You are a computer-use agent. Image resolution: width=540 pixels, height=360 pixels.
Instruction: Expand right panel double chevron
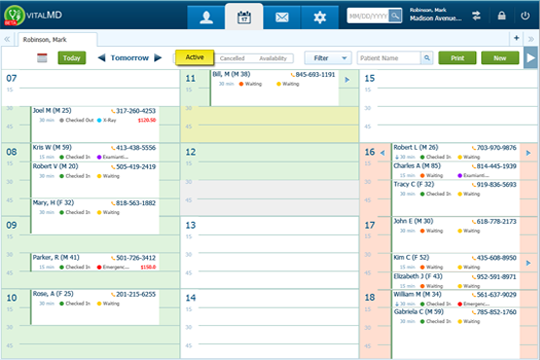[x=531, y=39]
